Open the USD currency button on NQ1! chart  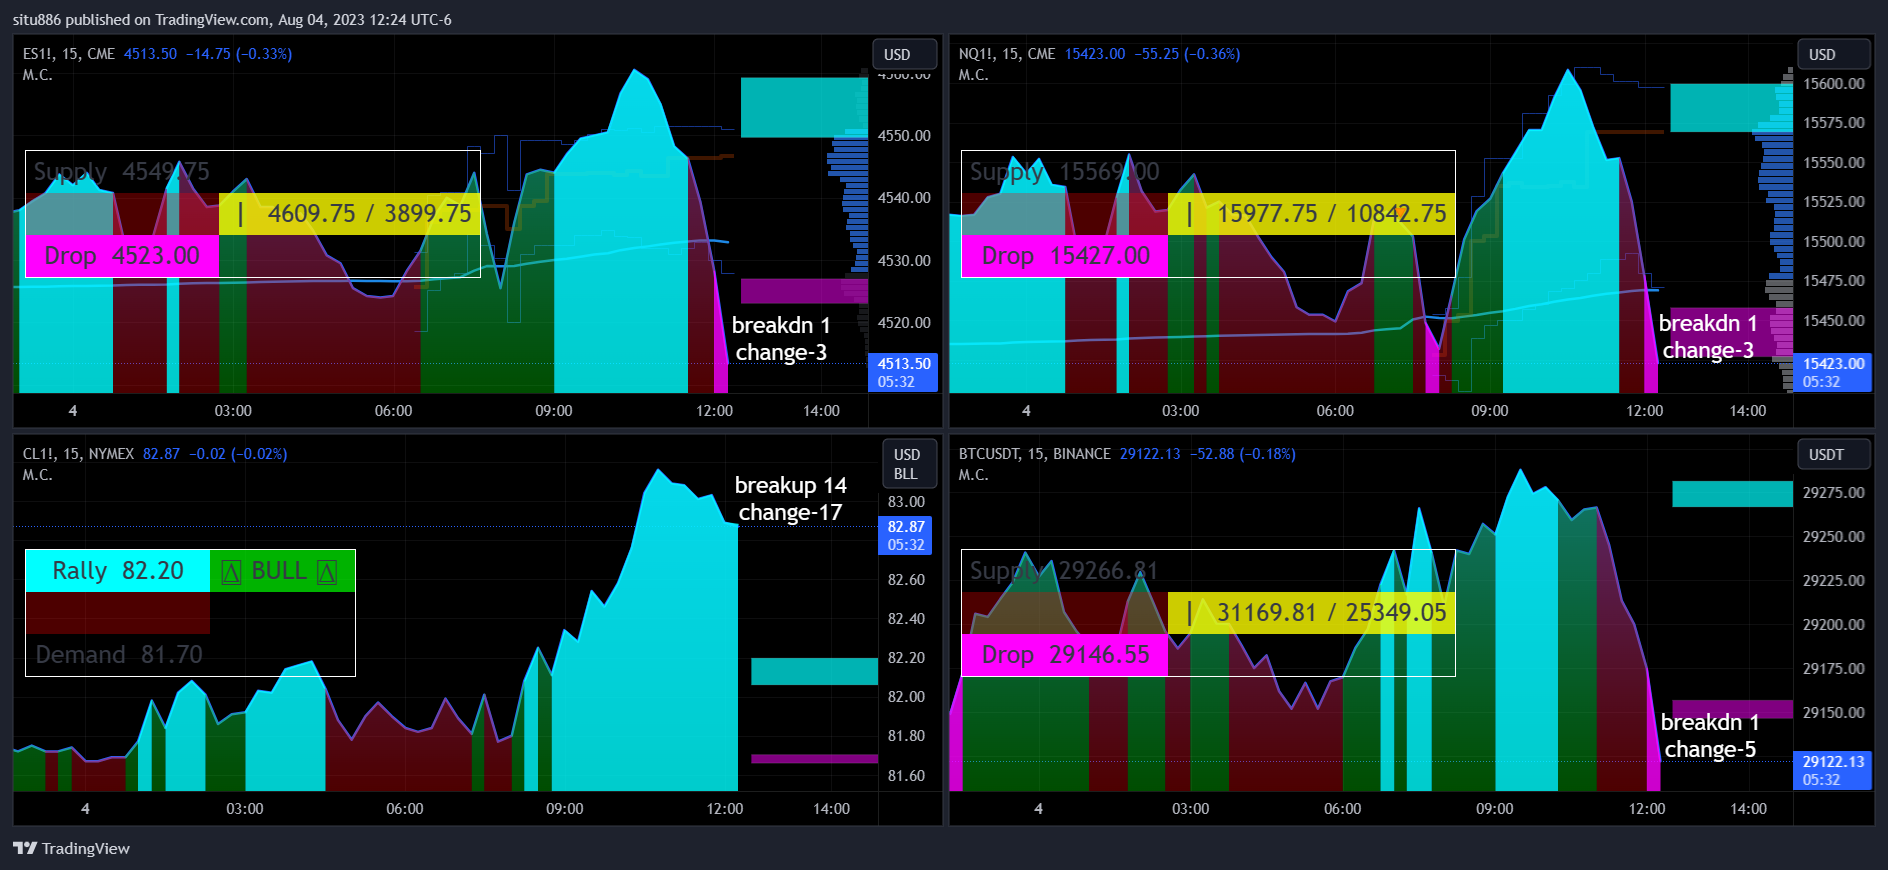pos(1833,54)
